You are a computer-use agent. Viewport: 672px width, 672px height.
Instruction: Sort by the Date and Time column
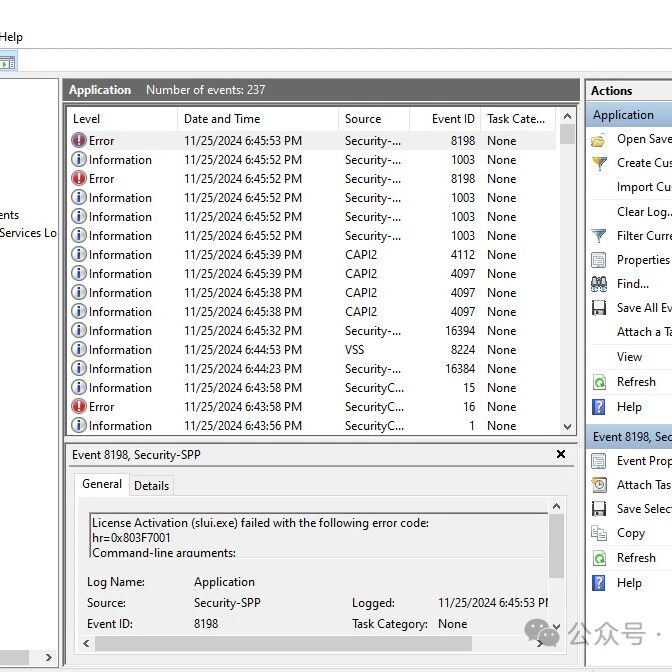[258, 119]
